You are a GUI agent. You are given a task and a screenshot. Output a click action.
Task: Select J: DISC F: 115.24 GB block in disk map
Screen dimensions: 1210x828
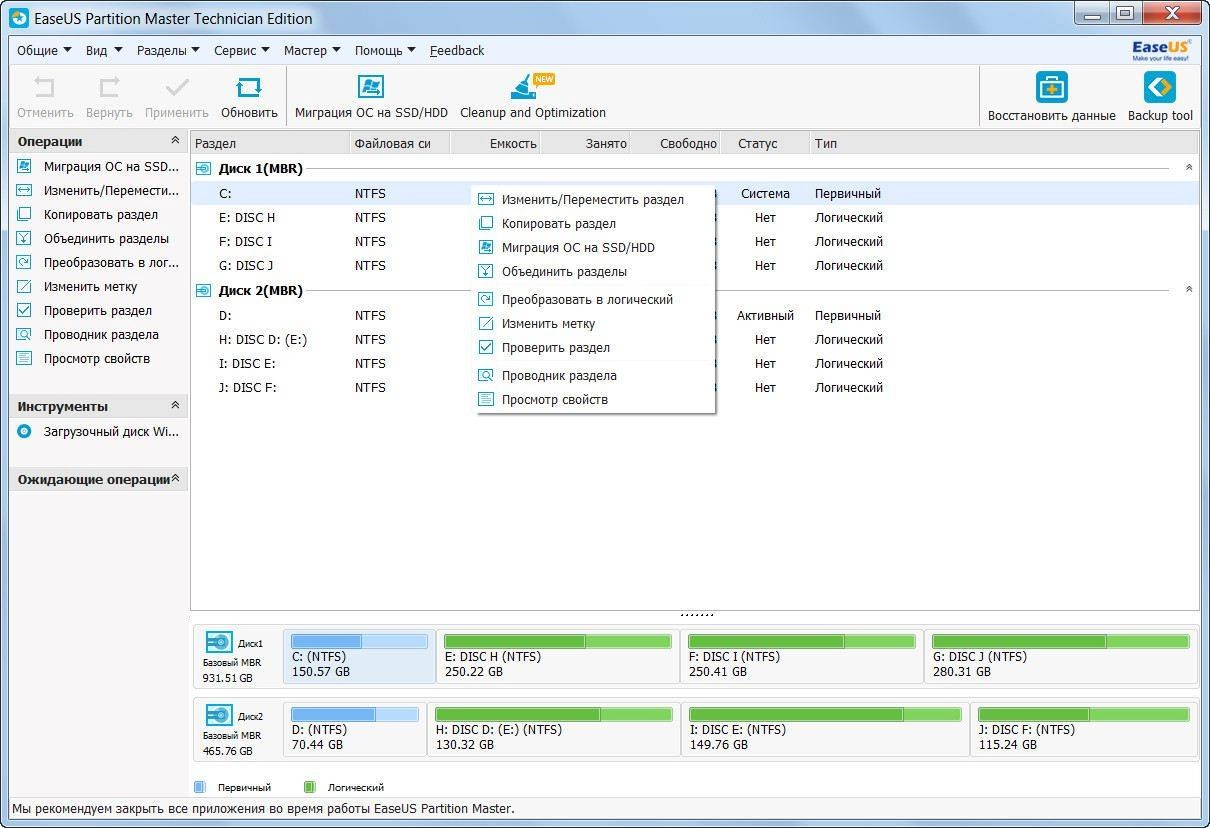tap(1083, 729)
